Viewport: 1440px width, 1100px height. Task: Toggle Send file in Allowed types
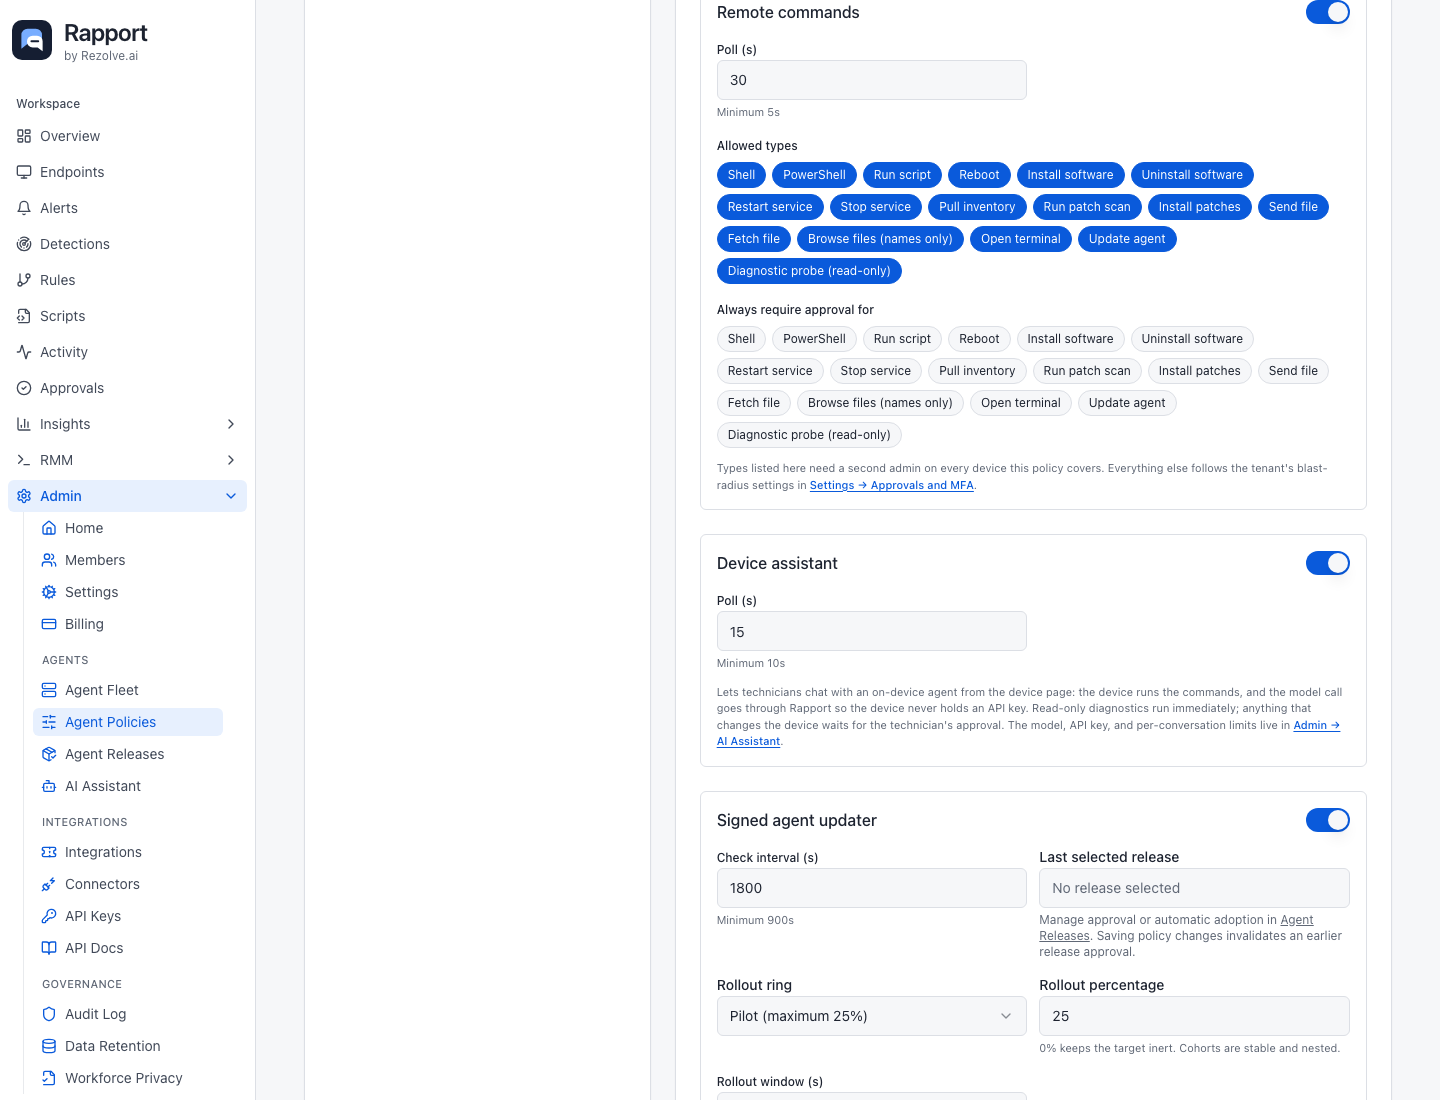tap(1293, 207)
